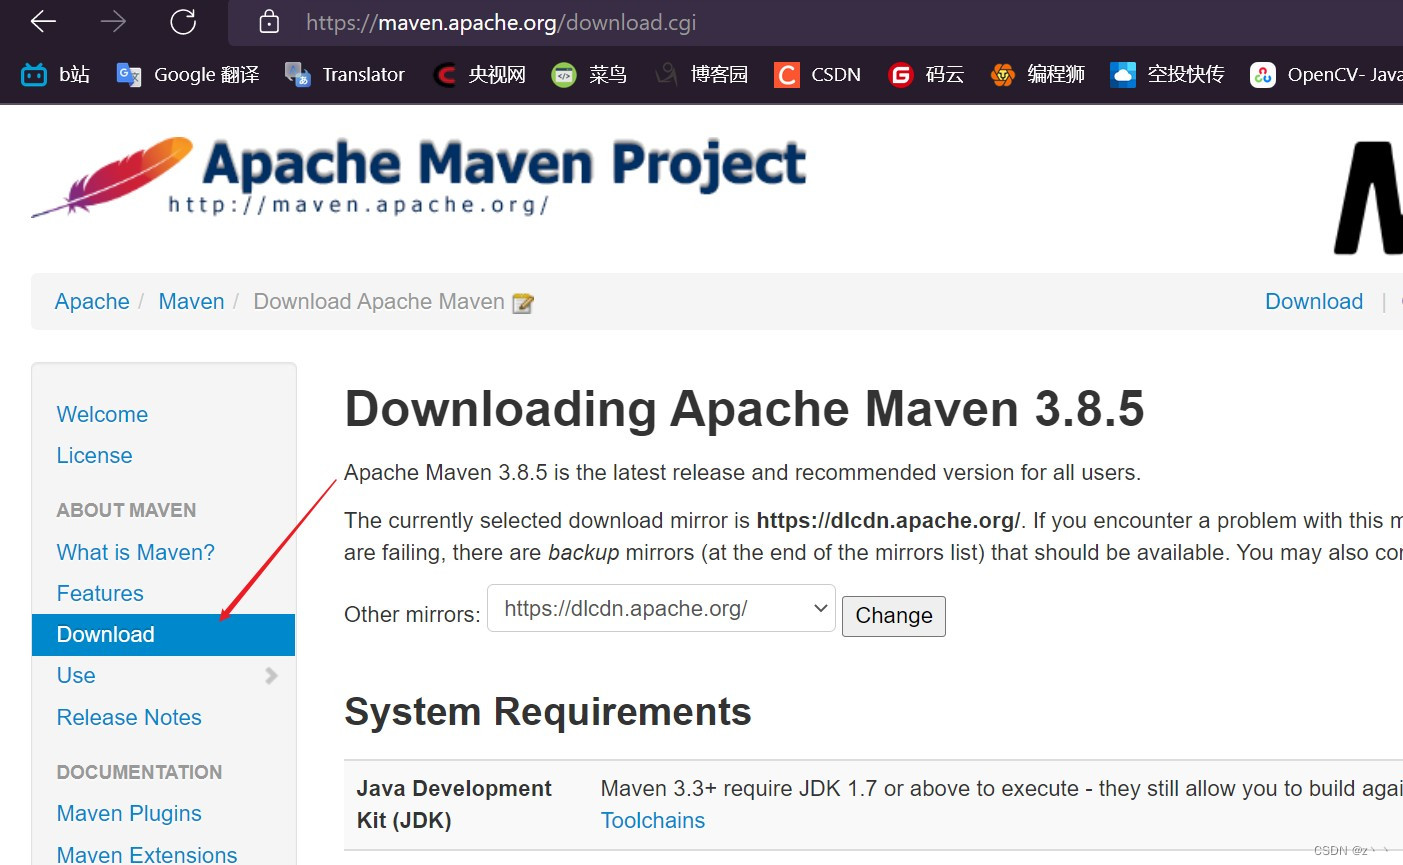The width and height of the screenshot is (1403, 865).
Task: Open Maven Extensions in the sidebar
Action: [x=147, y=854]
